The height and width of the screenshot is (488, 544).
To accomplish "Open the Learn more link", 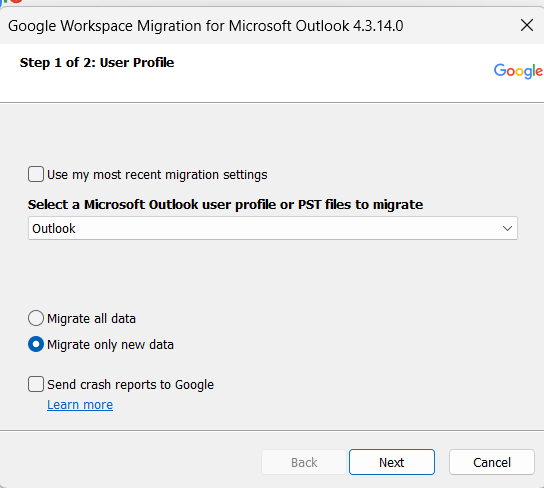I will [80, 405].
